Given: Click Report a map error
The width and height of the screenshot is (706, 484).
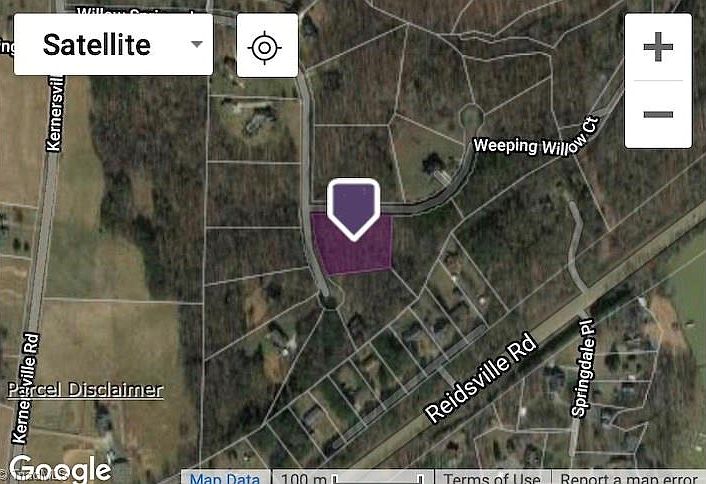Looking at the screenshot, I should [x=629, y=477].
